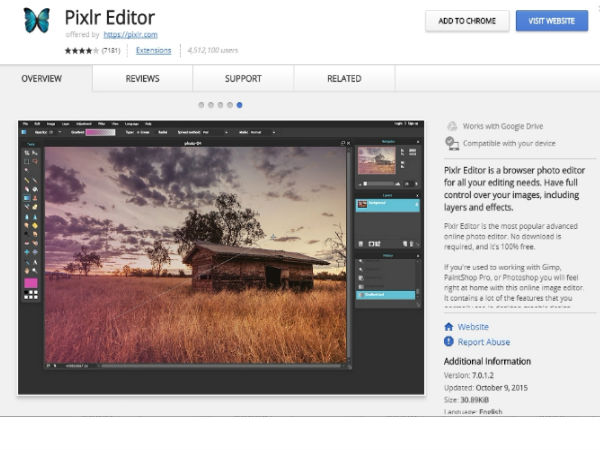The image size is (600, 450).
Task: Click the pink foreground color swatch in the screenshot
Action: (x=31, y=283)
